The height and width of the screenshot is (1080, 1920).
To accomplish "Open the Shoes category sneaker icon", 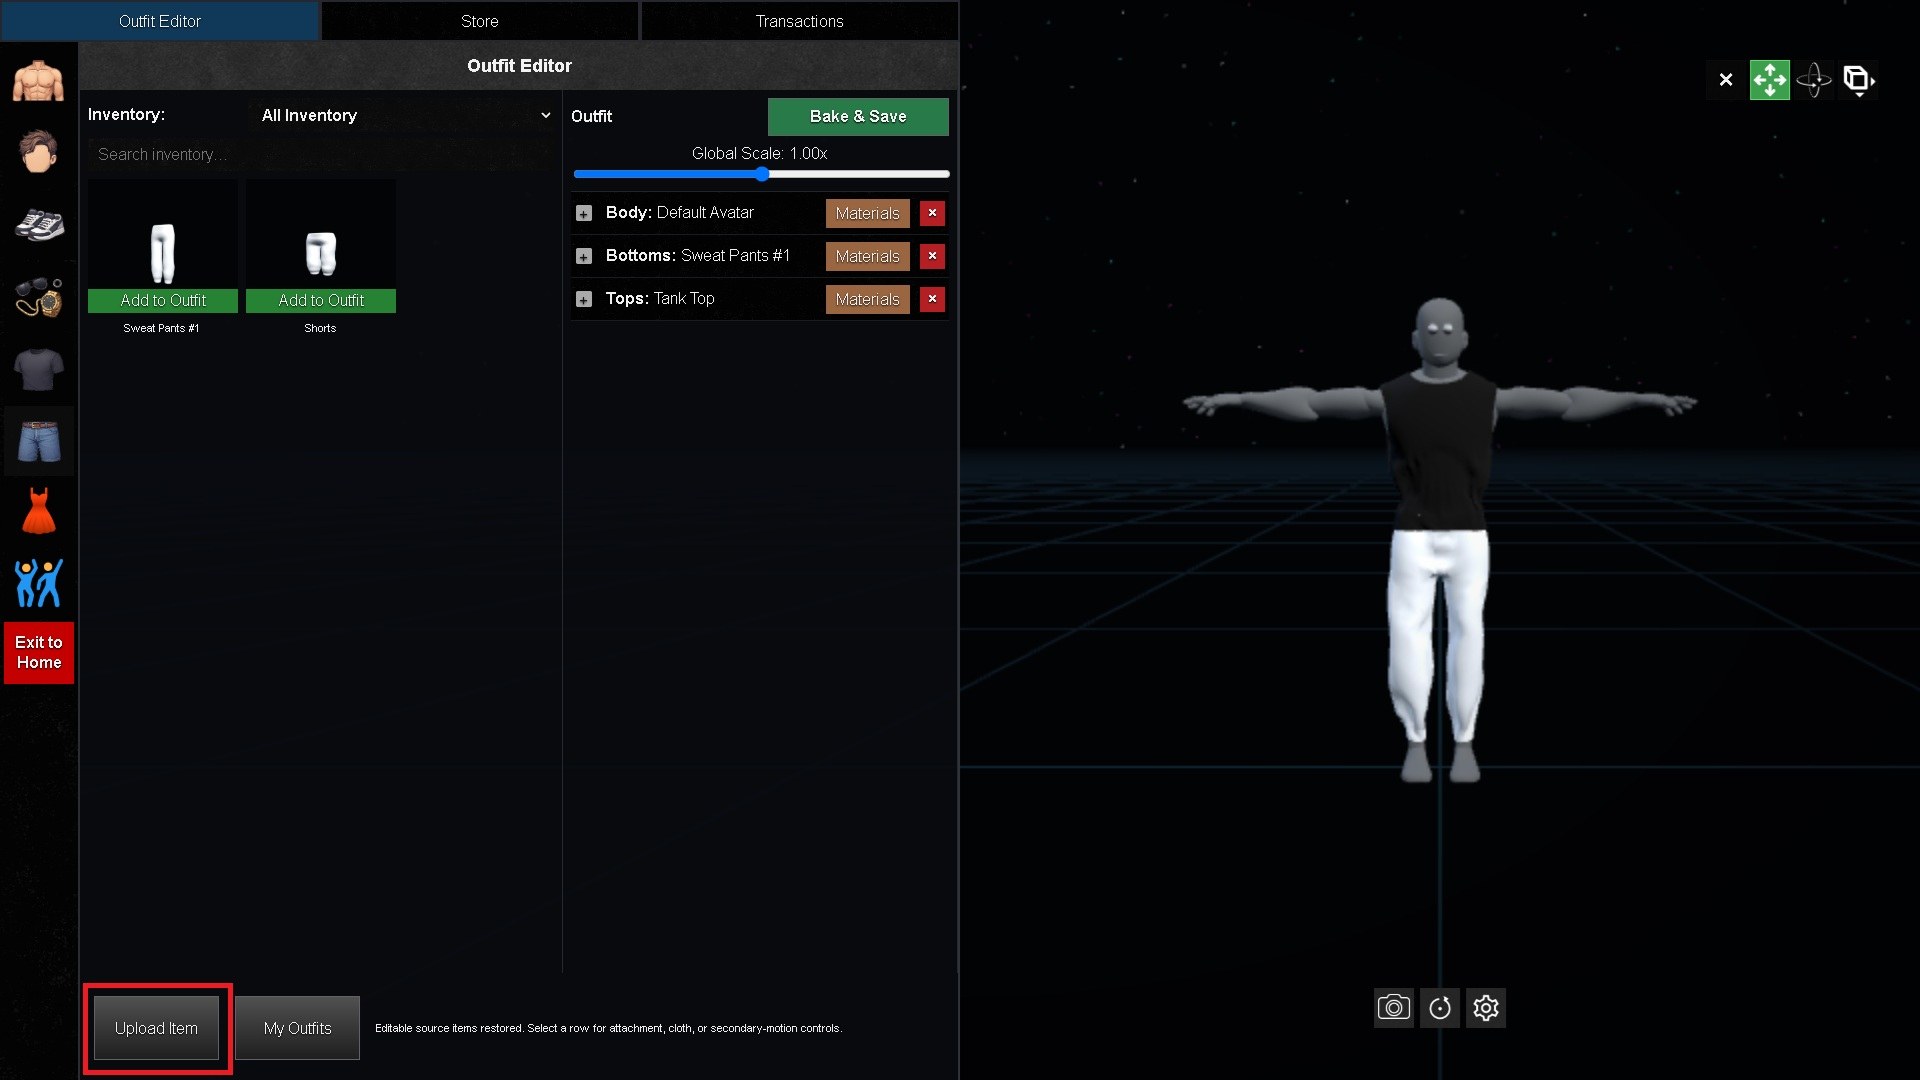I will pyautogui.click(x=38, y=225).
